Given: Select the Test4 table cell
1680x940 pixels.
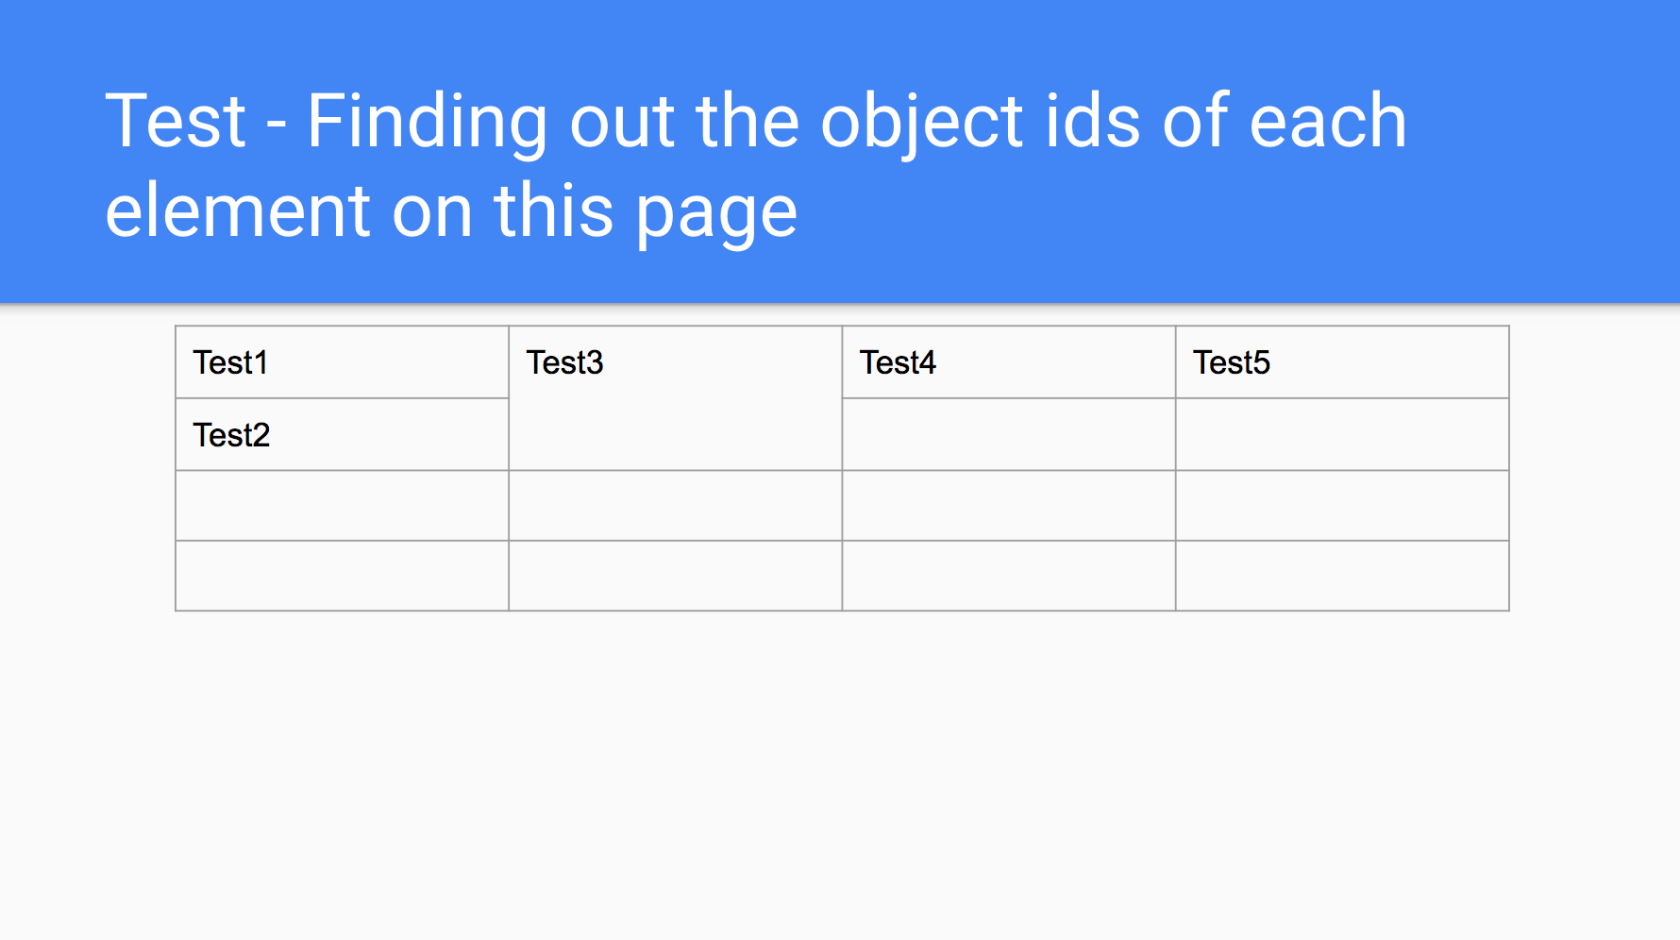Looking at the screenshot, I should coord(1009,362).
